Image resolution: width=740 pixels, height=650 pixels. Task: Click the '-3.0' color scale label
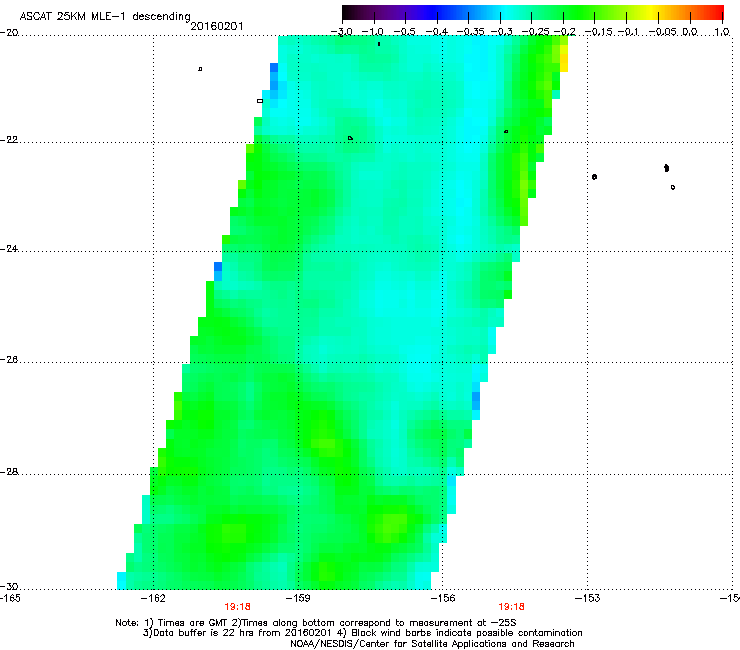[341, 32]
